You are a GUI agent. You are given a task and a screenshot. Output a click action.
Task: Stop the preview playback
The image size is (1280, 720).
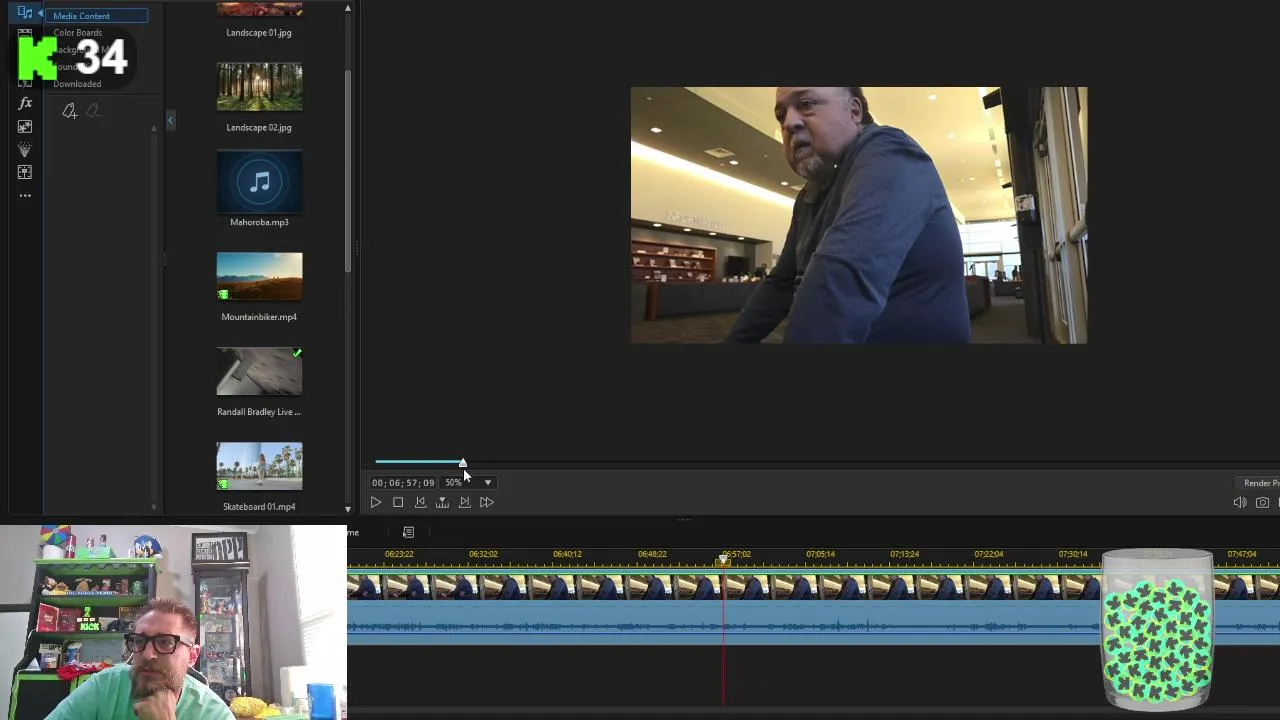398,503
